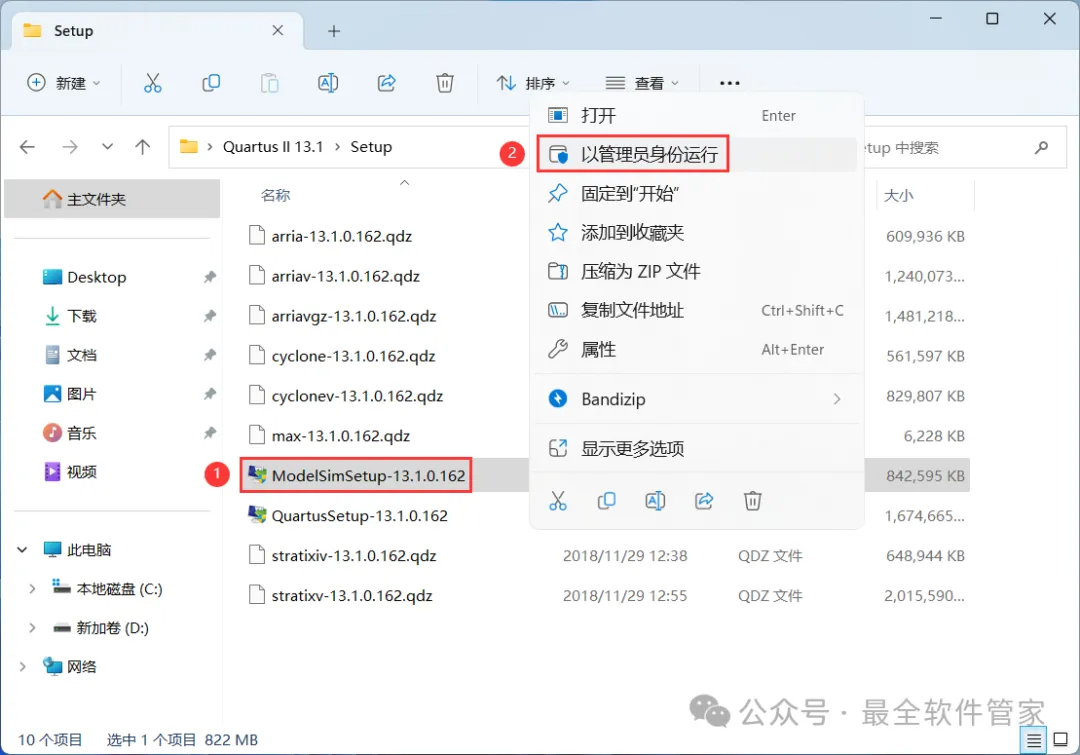Viewport: 1080px width, 755px height.
Task: Choose 打开 in context menu
Action: click(x=697, y=116)
